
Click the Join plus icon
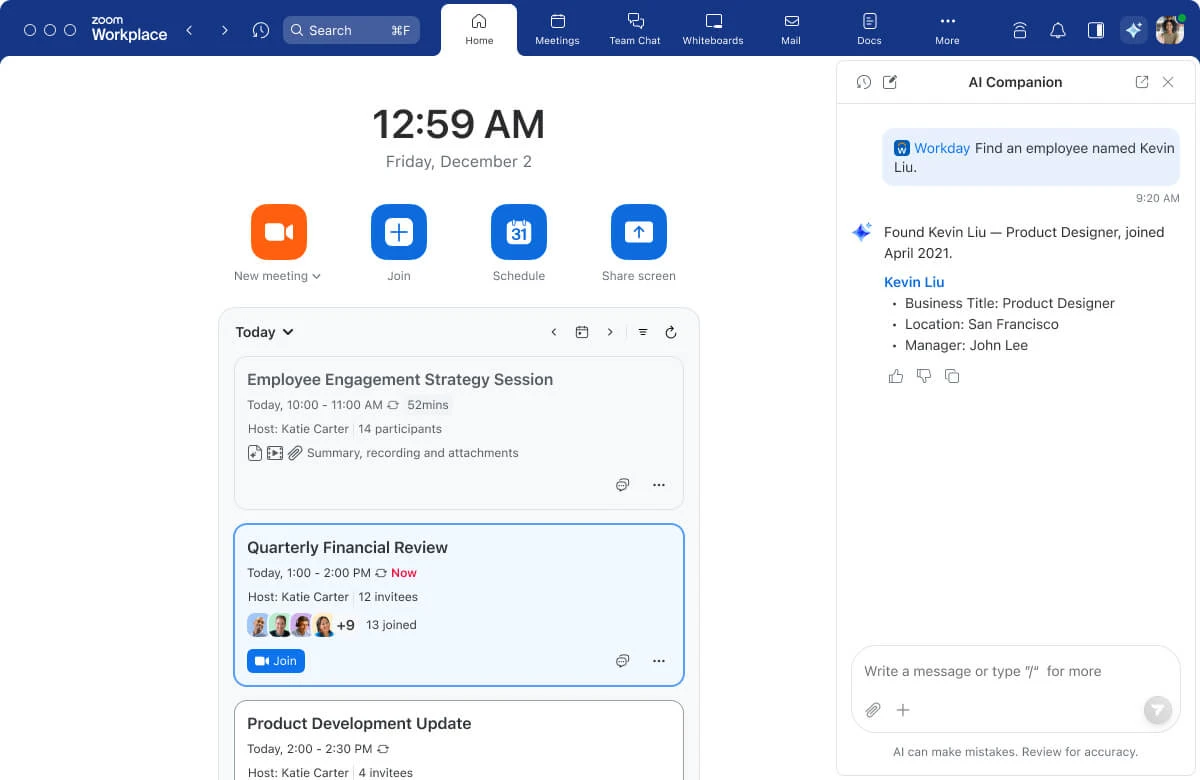399,232
